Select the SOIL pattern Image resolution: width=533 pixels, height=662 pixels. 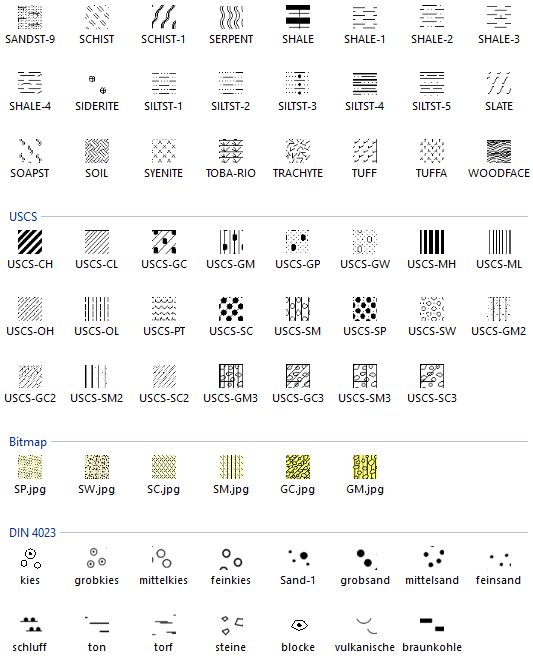(x=97, y=151)
